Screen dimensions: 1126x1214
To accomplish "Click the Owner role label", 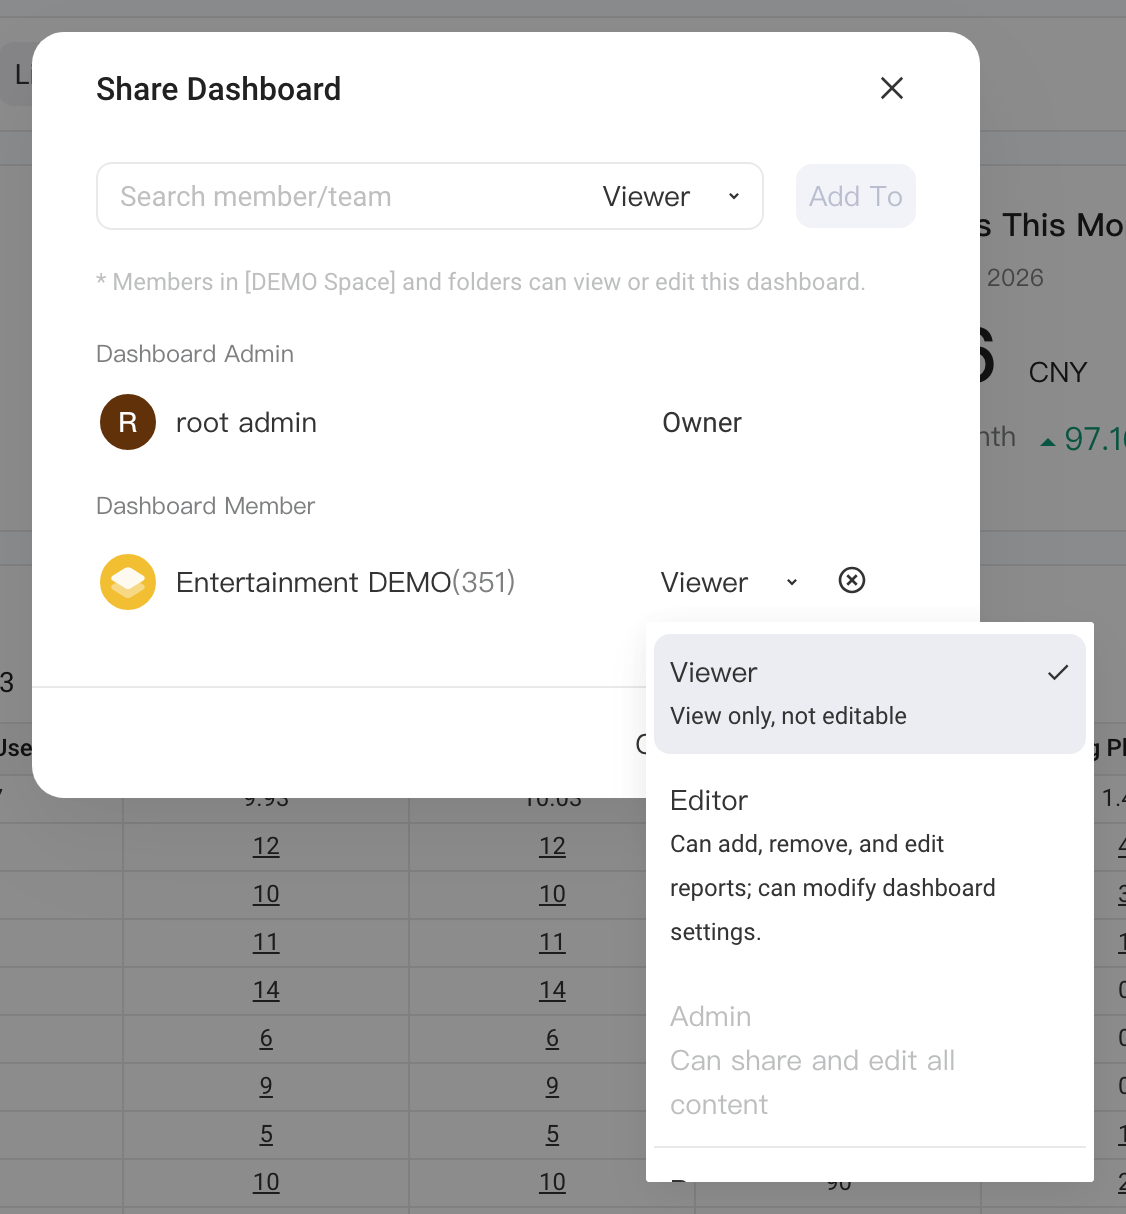I will (702, 423).
